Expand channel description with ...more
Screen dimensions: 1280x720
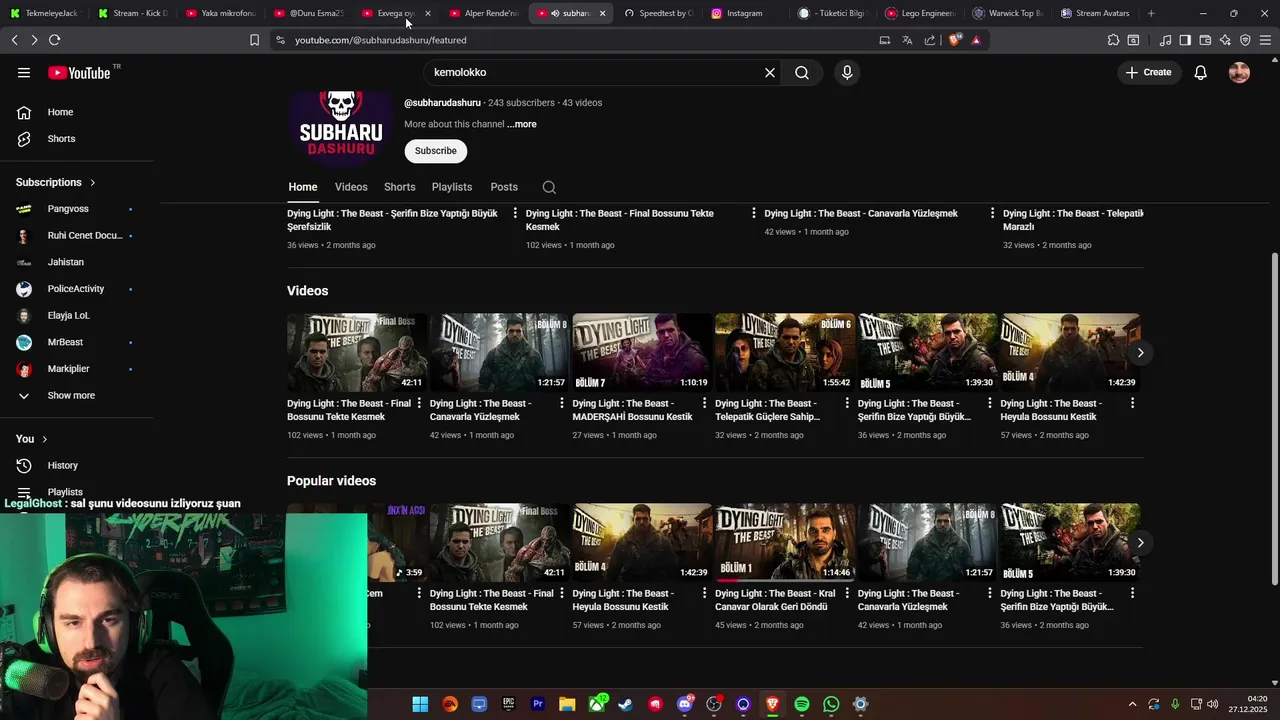click(522, 125)
